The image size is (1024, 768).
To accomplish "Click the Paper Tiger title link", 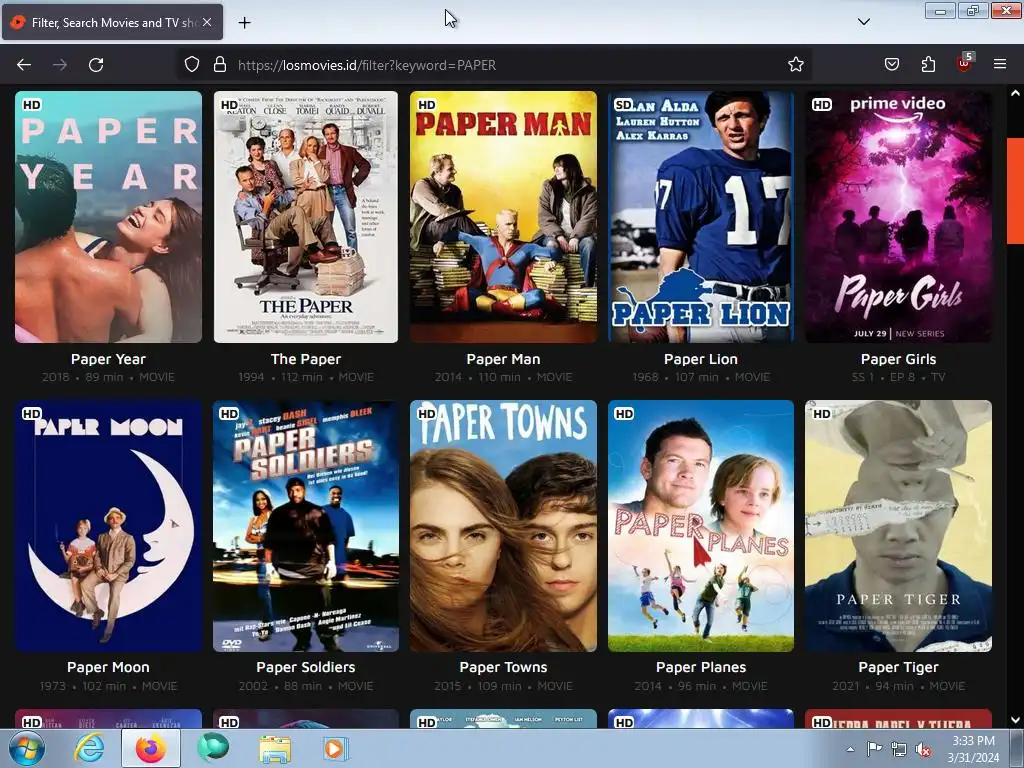I will [x=899, y=667].
